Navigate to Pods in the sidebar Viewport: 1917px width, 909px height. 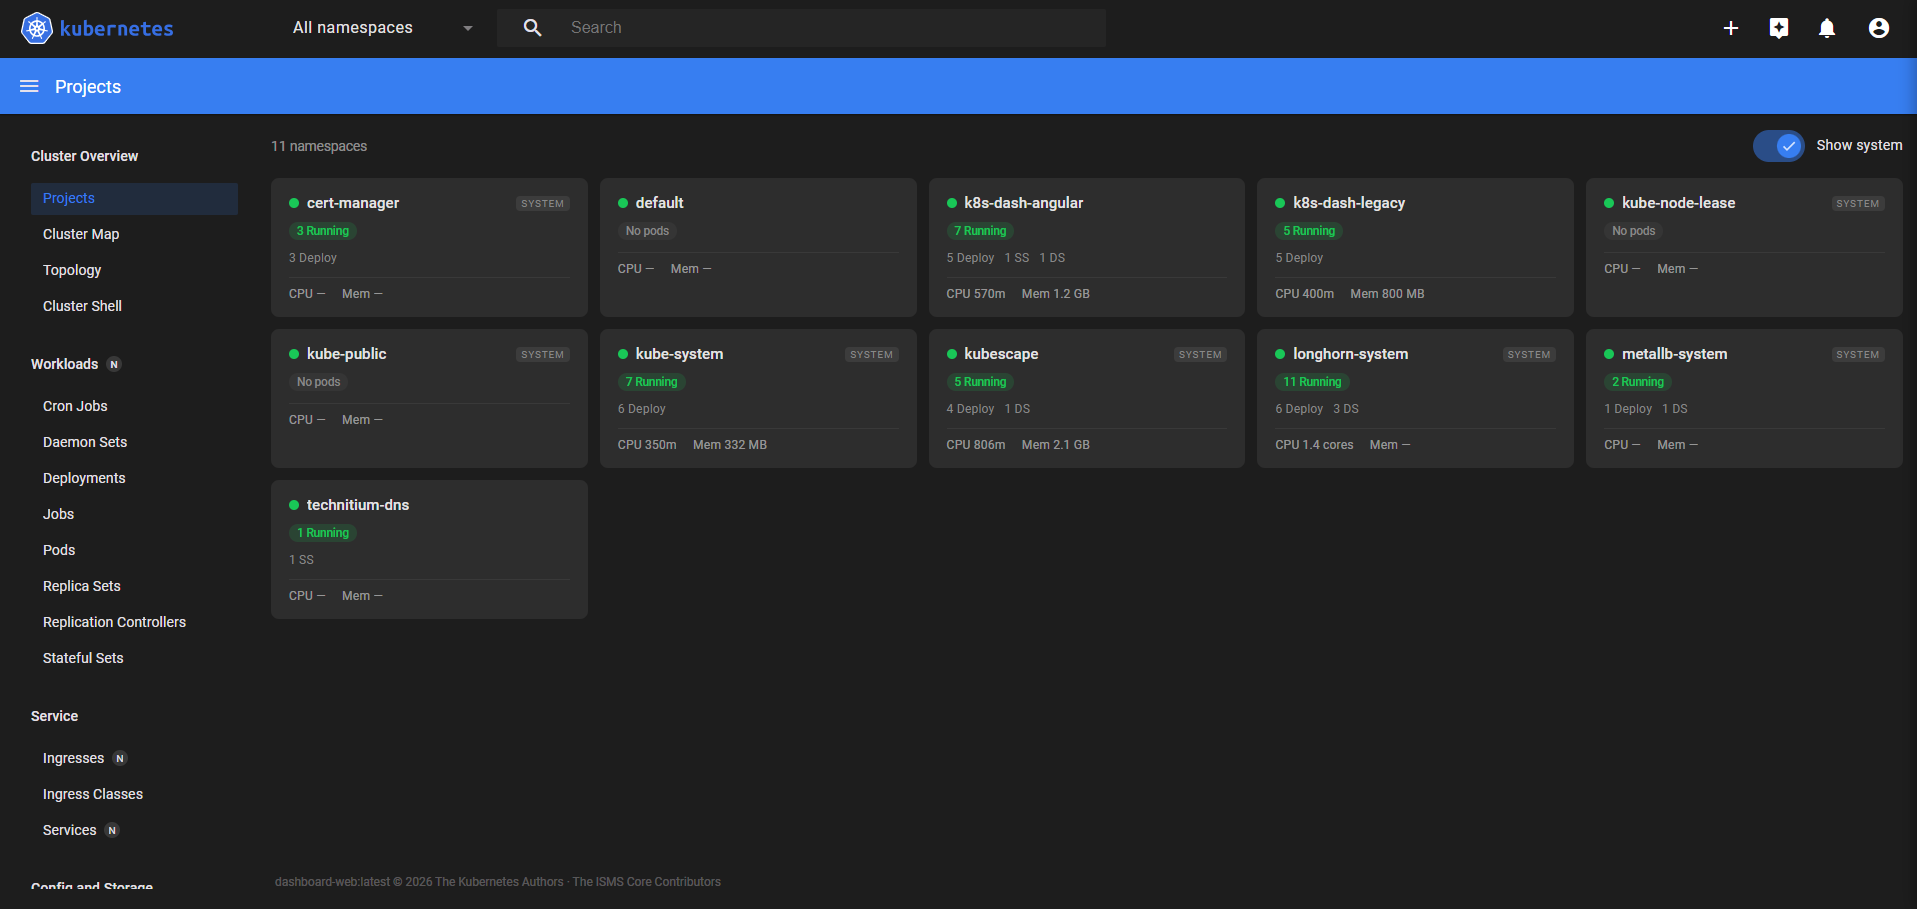pos(59,550)
